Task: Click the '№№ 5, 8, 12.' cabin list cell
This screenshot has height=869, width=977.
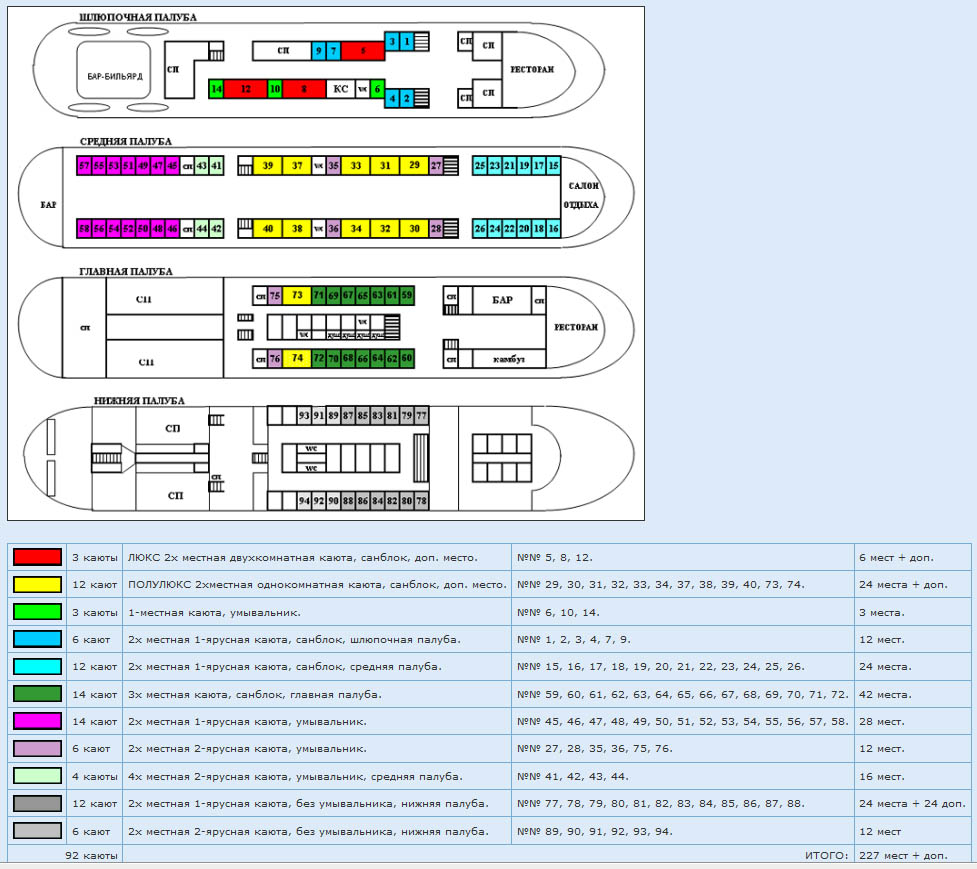Action: point(683,557)
